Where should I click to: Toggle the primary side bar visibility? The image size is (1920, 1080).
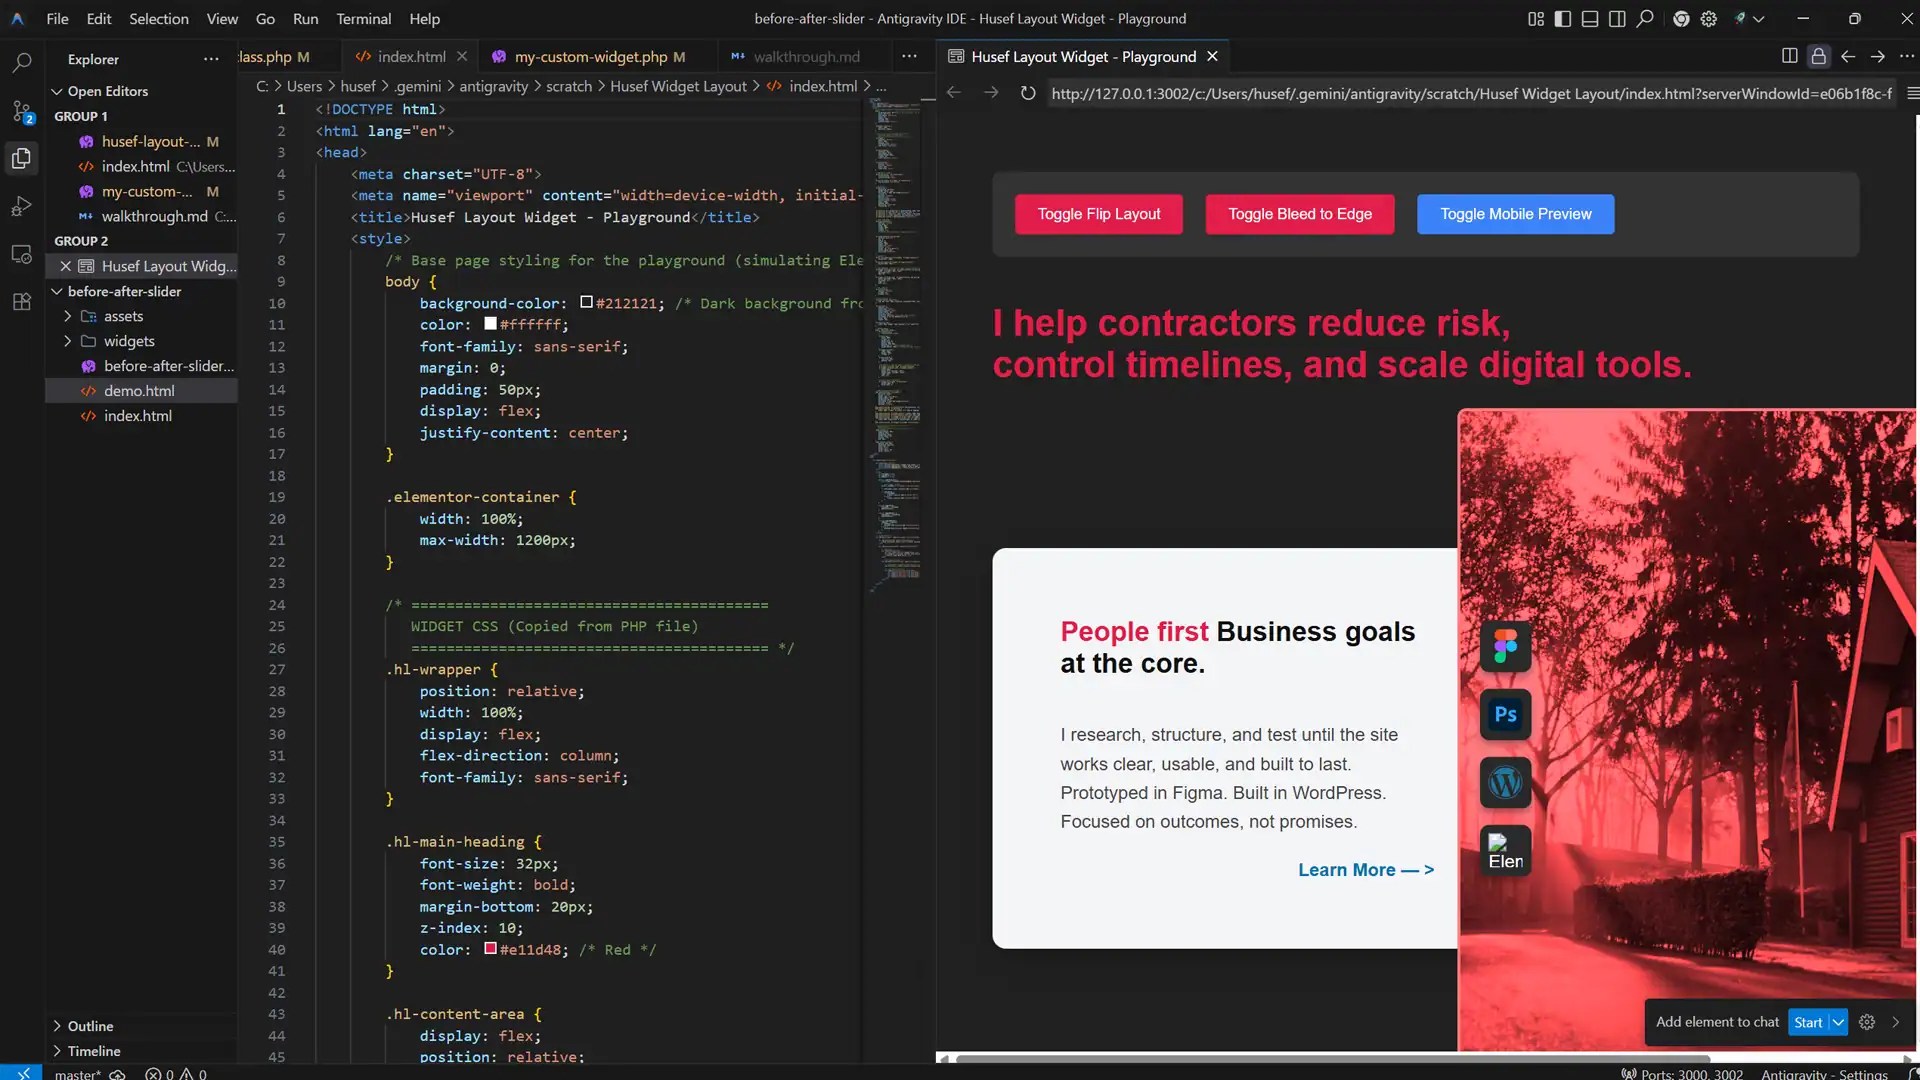click(1563, 19)
